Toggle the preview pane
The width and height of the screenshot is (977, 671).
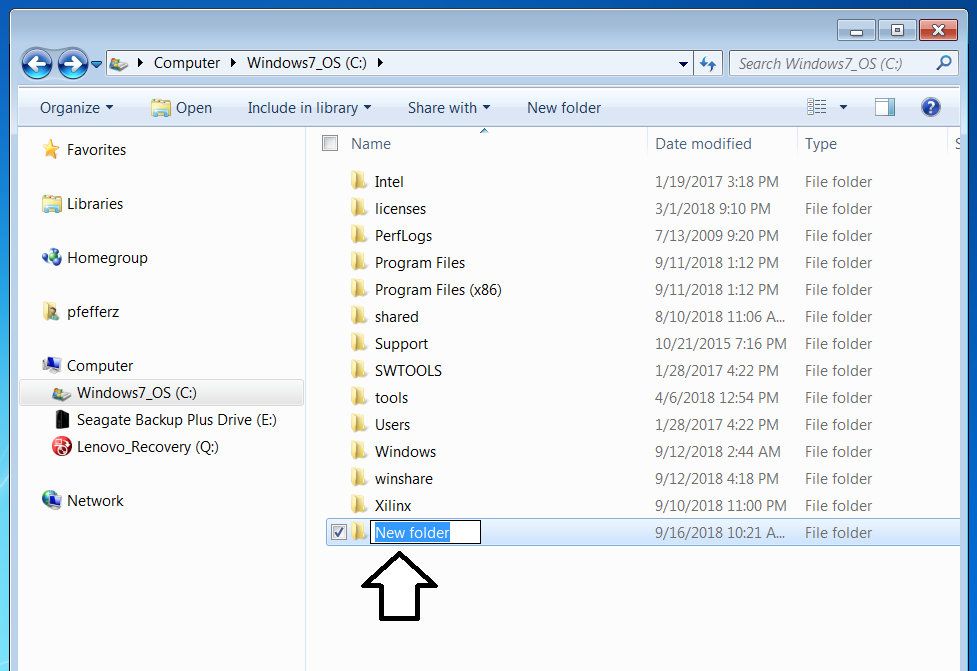(x=885, y=107)
